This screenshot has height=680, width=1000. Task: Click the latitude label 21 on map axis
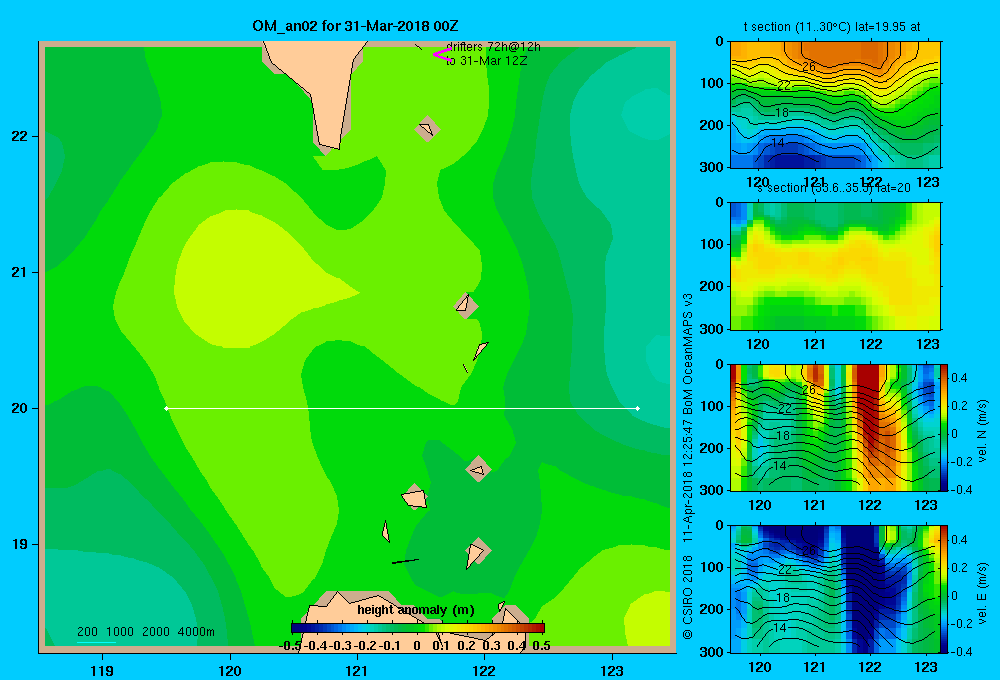click(x=19, y=272)
